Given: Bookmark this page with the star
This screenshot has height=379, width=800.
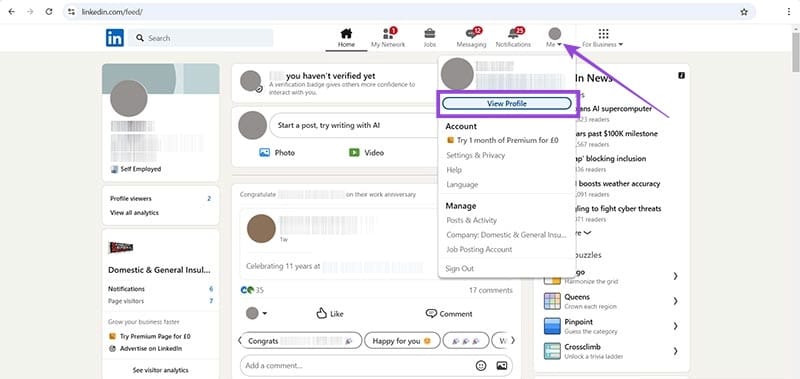Looking at the screenshot, I should click(744, 12).
